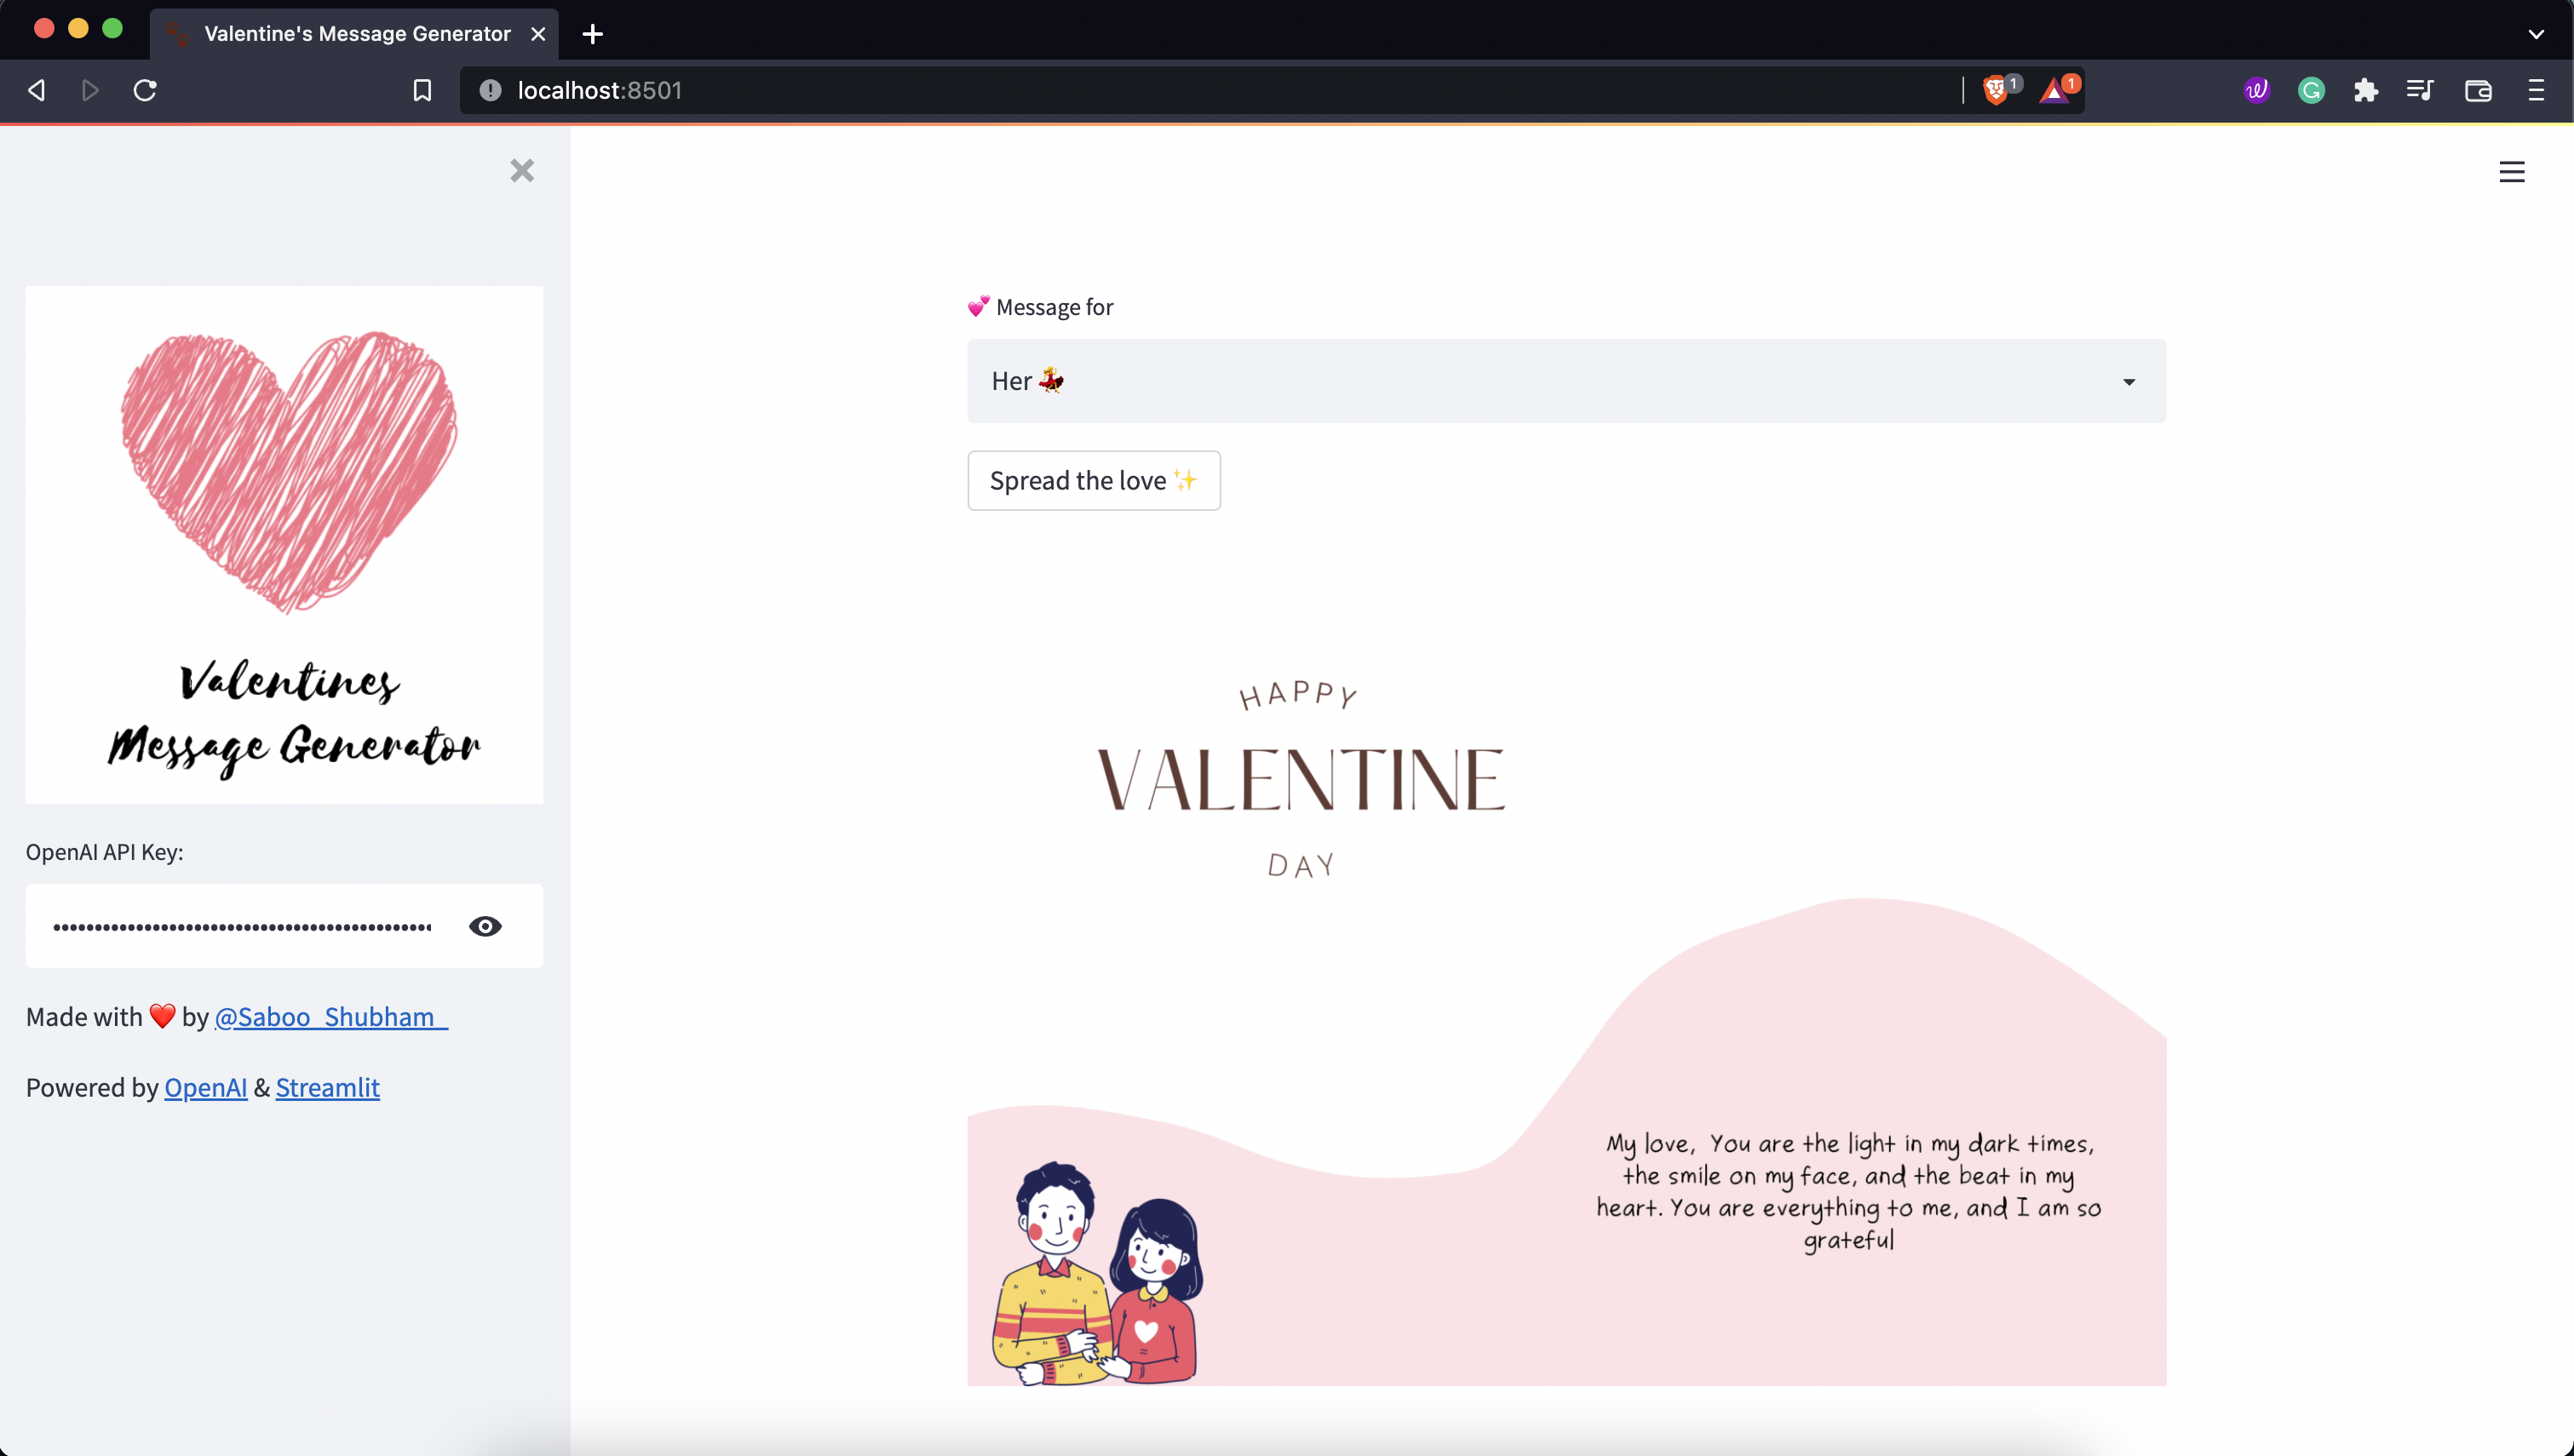Viewport: 2574px width, 1456px height.
Task: Open the browser main menu
Action: (x=2536, y=90)
